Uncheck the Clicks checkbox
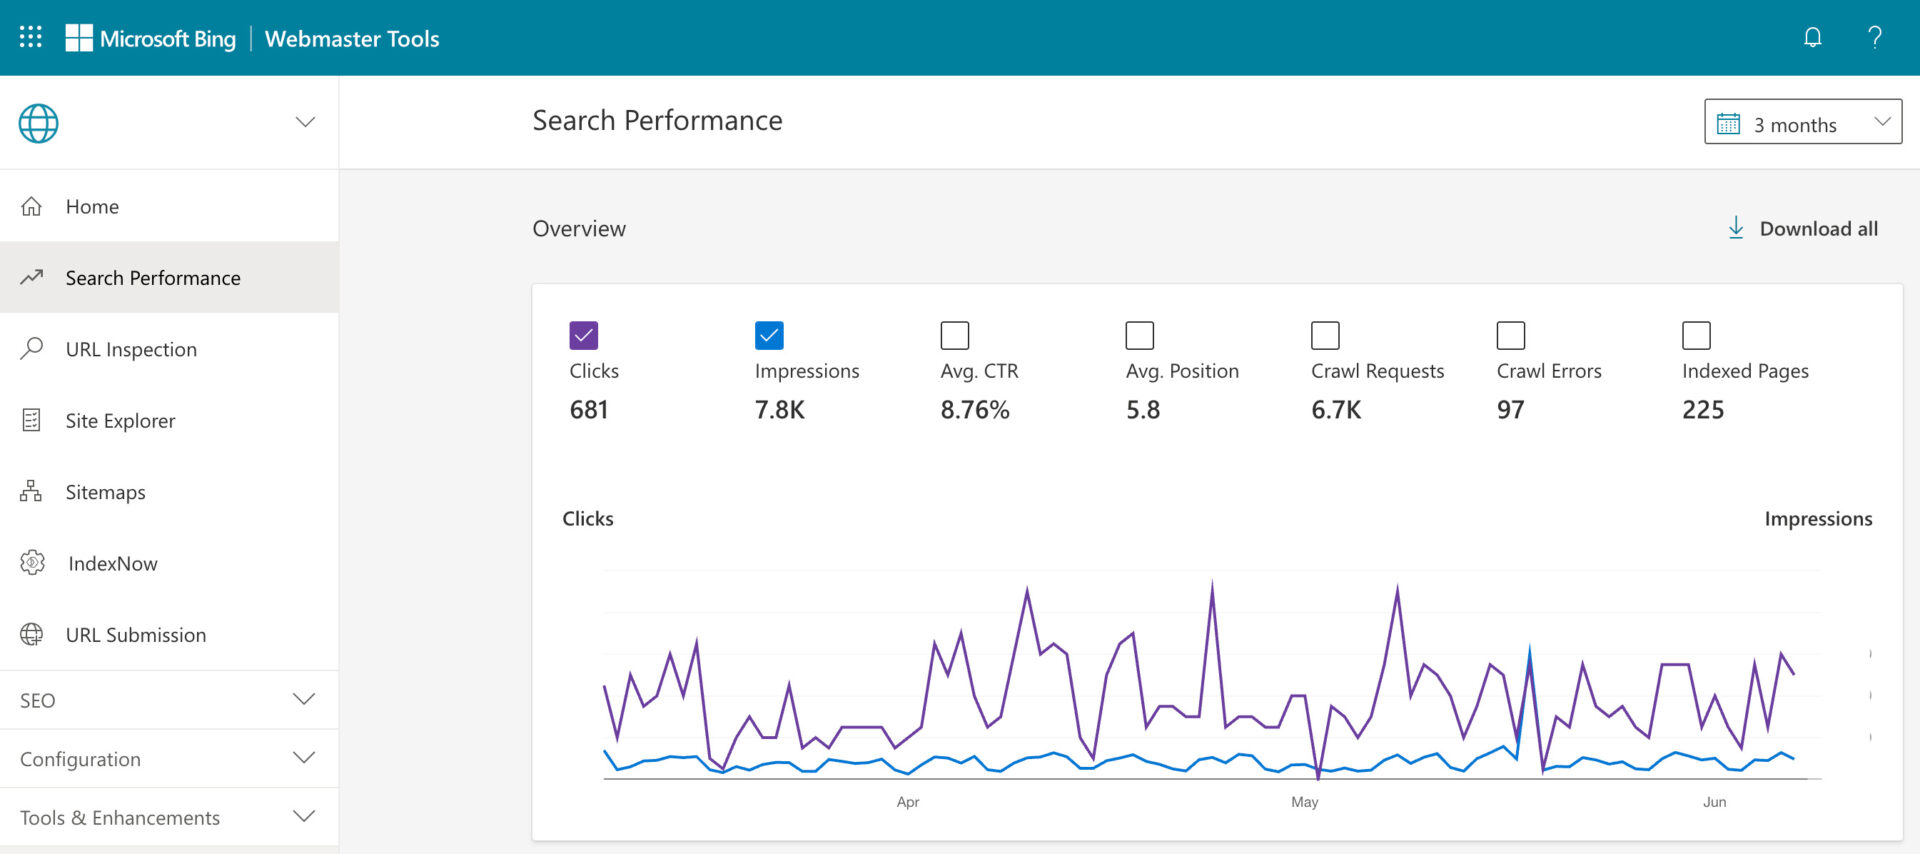This screenshot has width=1920, height=854. point(584,335)
